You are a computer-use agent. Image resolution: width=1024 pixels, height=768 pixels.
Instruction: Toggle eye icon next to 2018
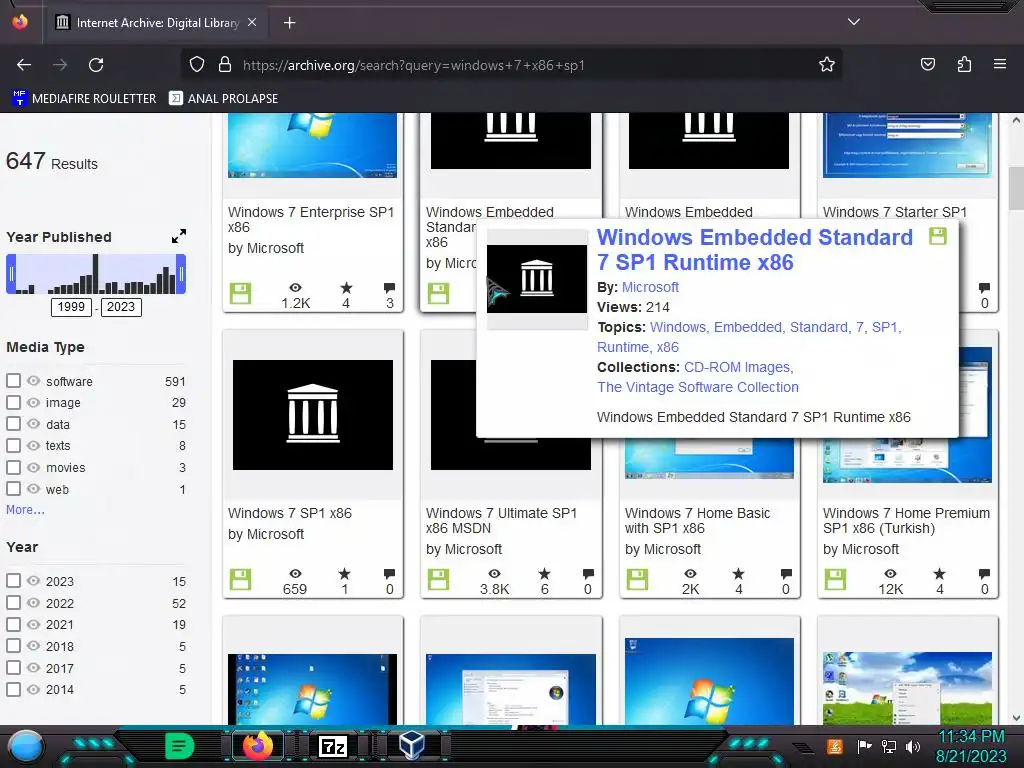[x=33, y=646]
